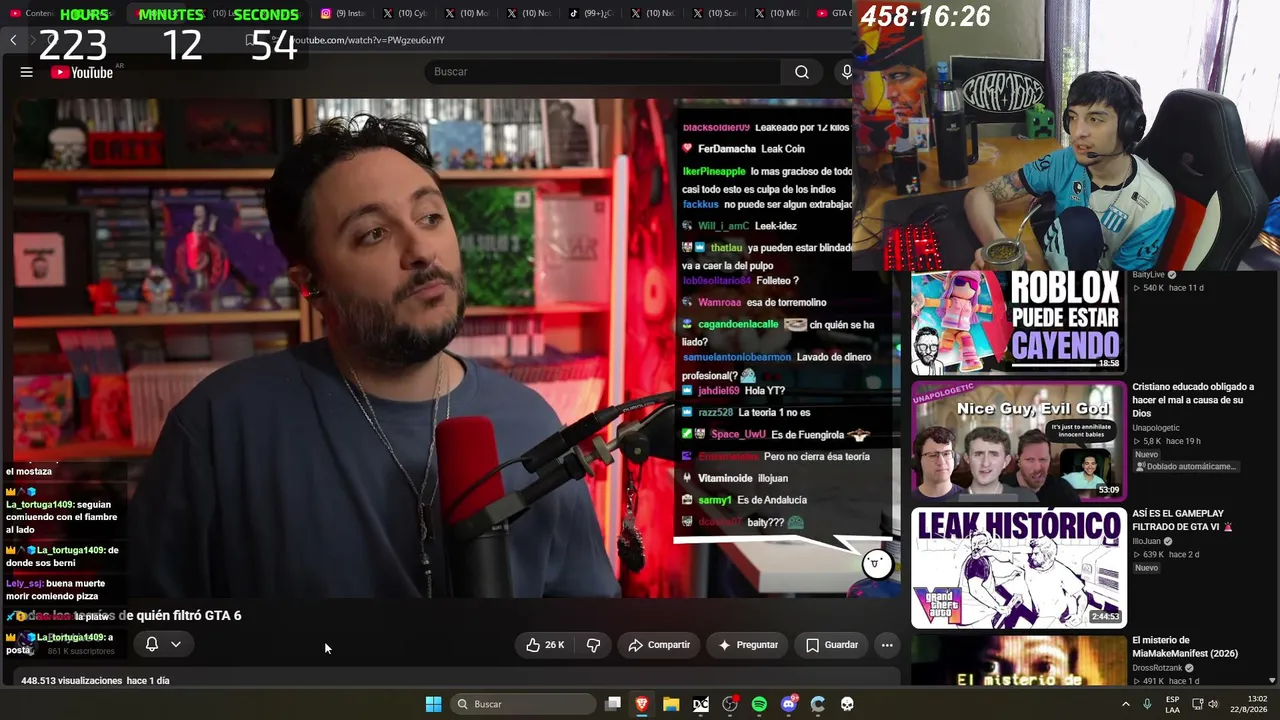Open the blue C-shaped app in taskbar

coord(818,704)
